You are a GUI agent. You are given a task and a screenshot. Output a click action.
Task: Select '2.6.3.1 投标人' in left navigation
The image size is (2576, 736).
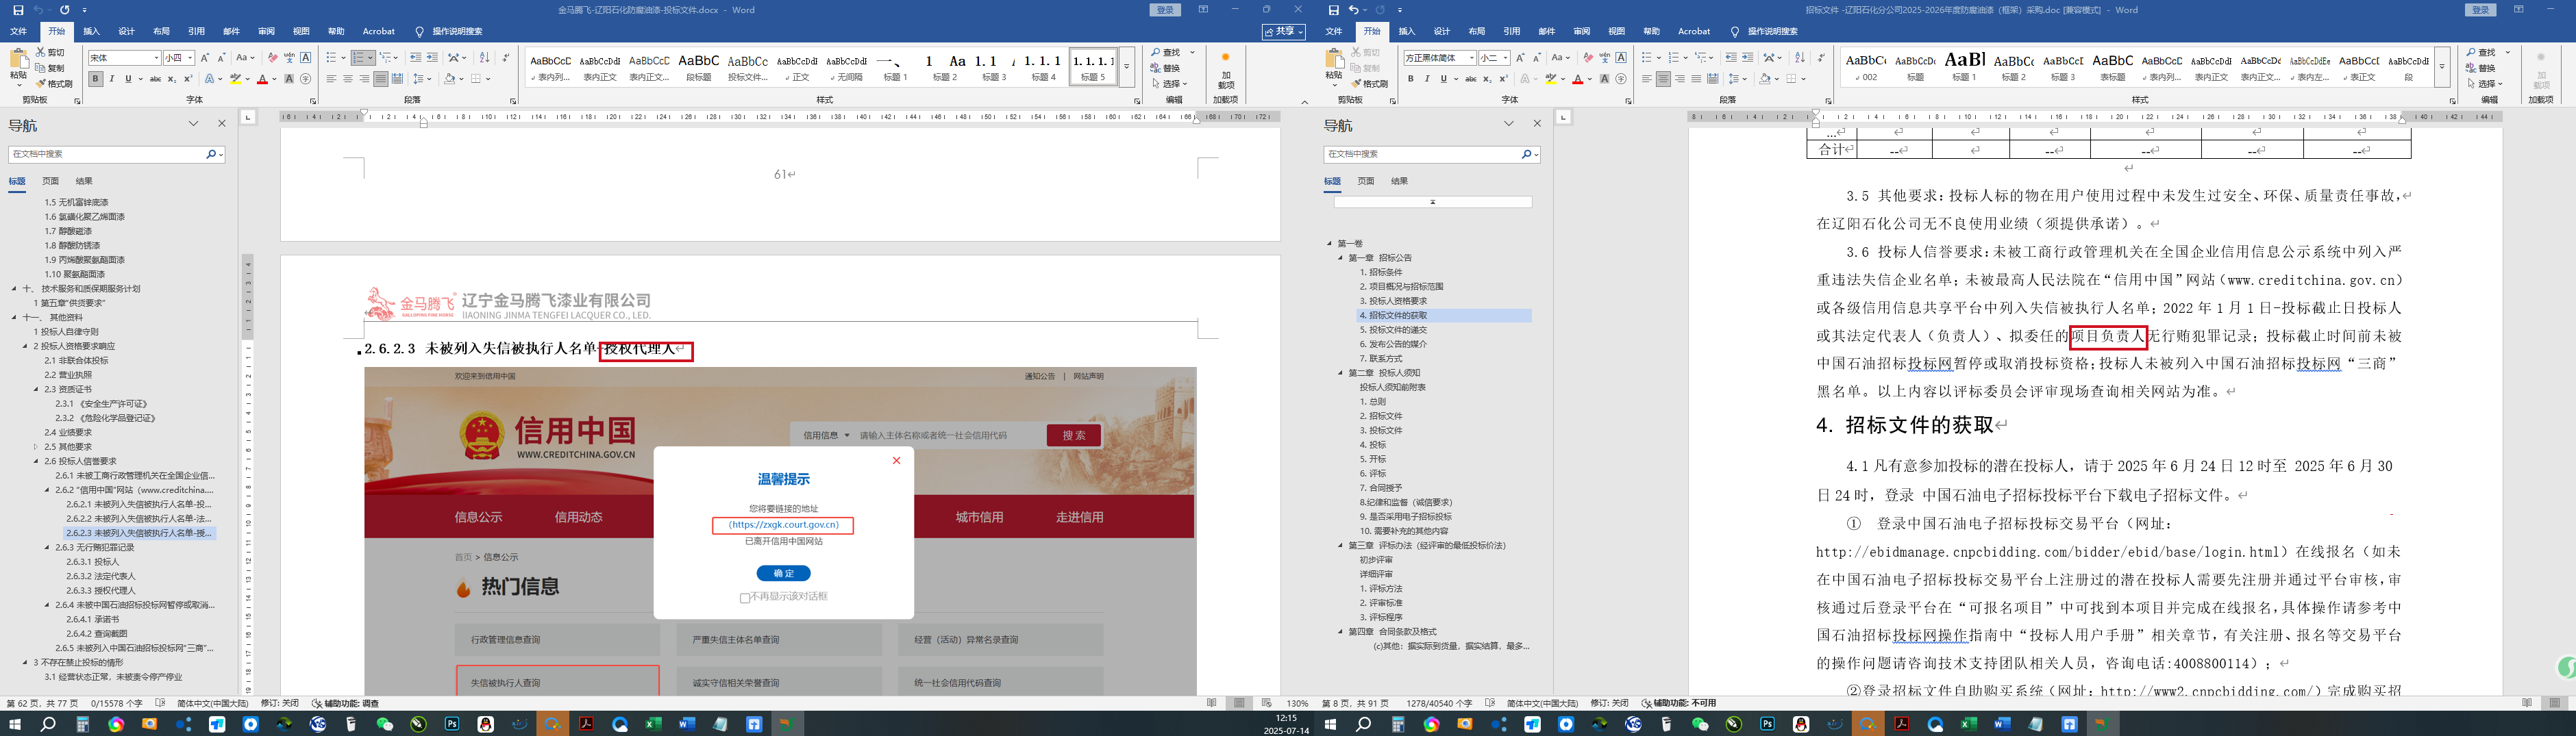click(x=93, y=562)
